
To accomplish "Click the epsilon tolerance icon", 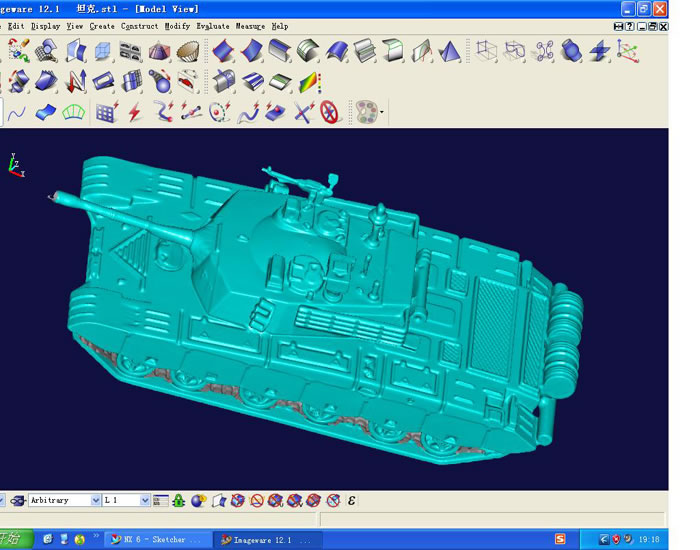I will coord(352,500).
